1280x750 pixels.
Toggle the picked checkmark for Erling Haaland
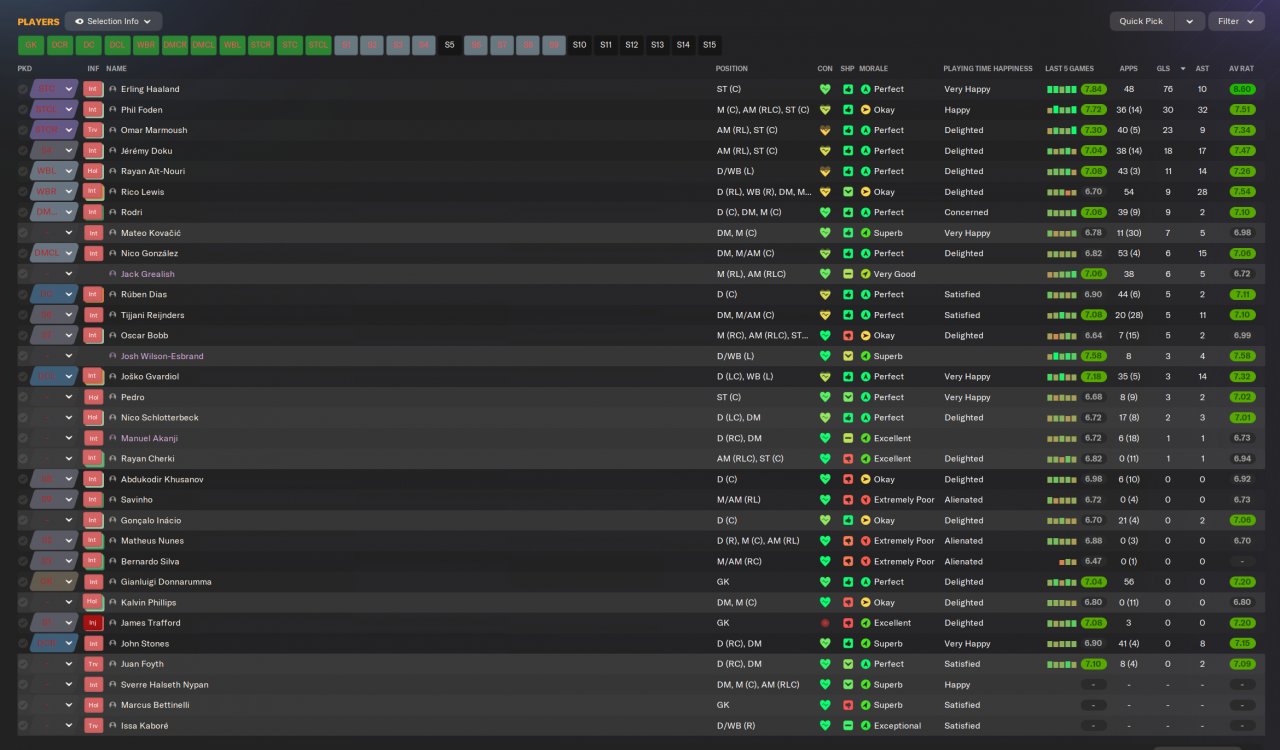23,89
